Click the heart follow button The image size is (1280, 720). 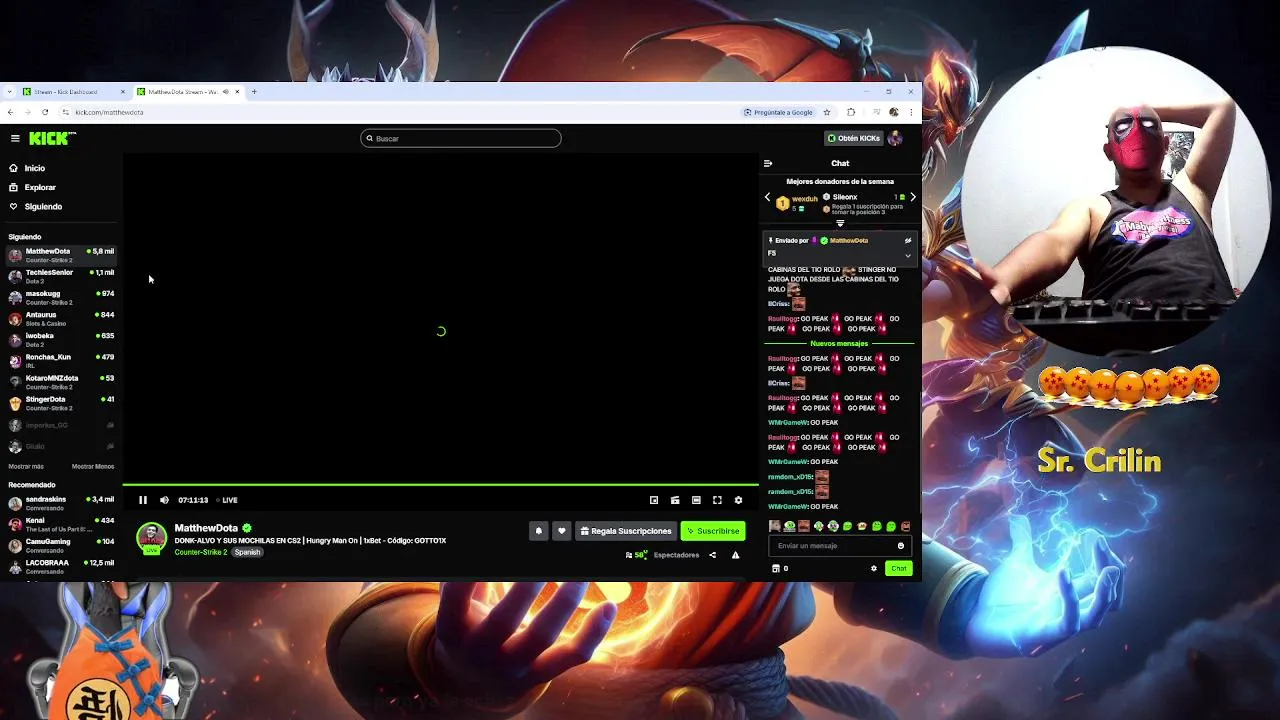[x=561, y=531]
